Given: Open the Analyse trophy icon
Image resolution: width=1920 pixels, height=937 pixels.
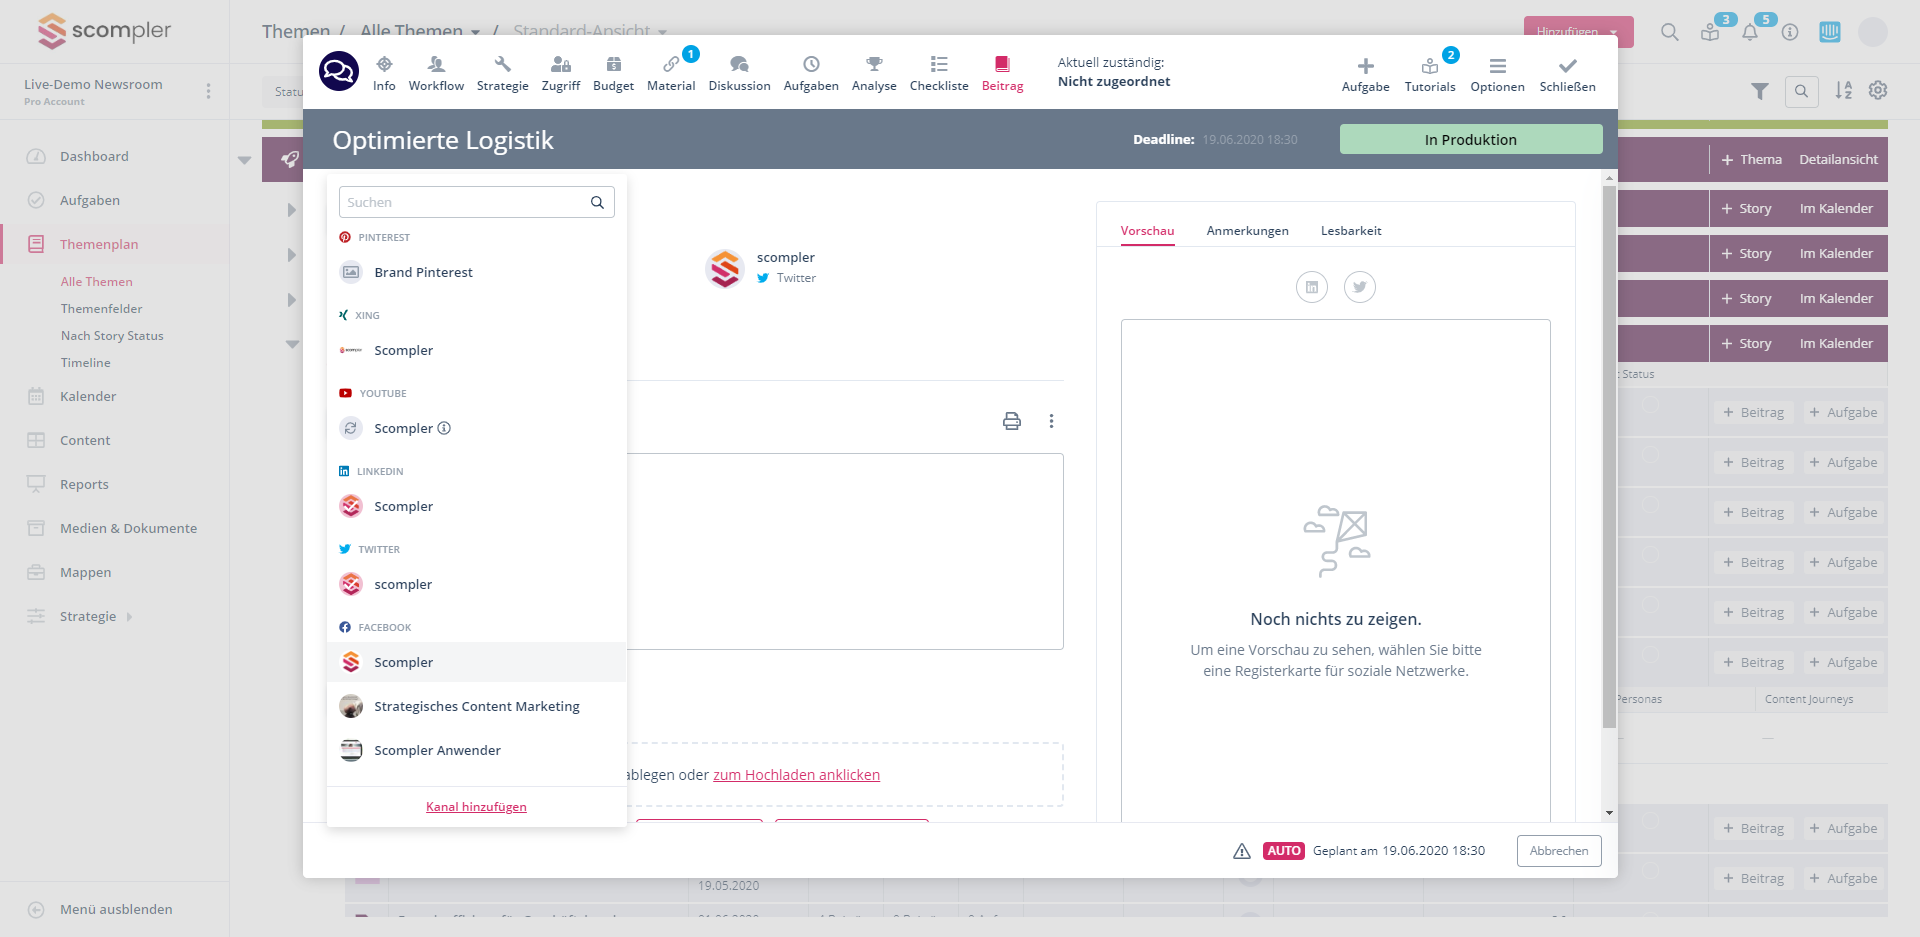Looking at the screenshot, I should 874,65.
